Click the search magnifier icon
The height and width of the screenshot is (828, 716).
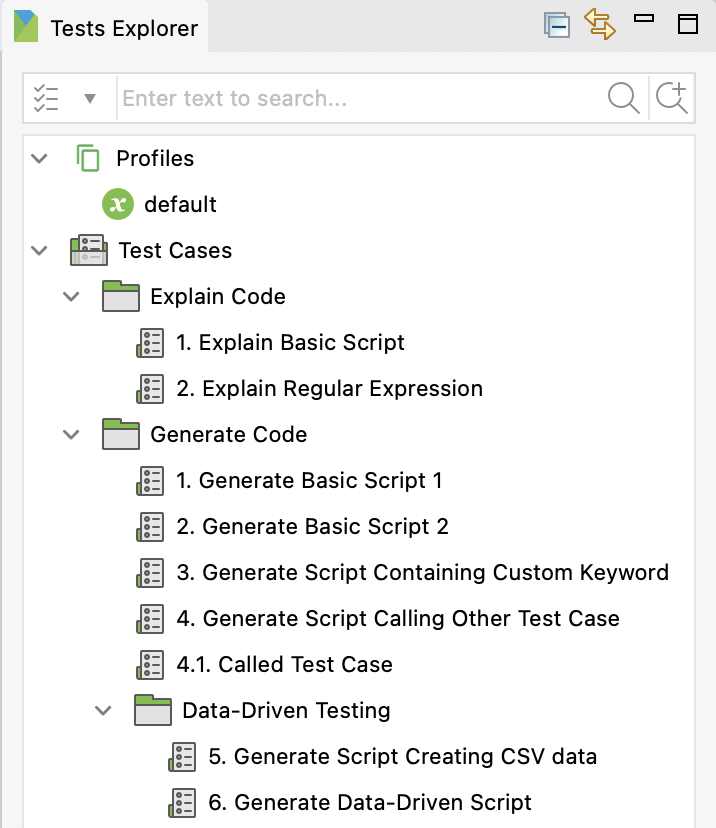point(624,98)
